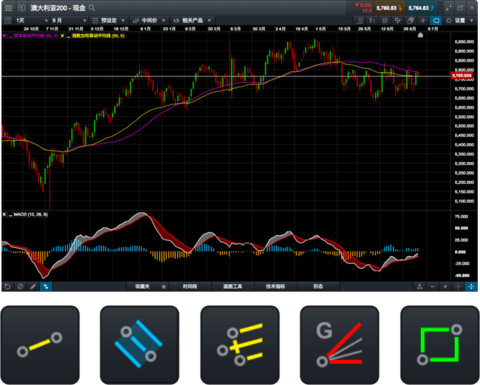Open the 中间价 price type dropdown
Image resolution: width=480 pixels, height=385 pixels.
pyautogui.click(x=149, y=21)
